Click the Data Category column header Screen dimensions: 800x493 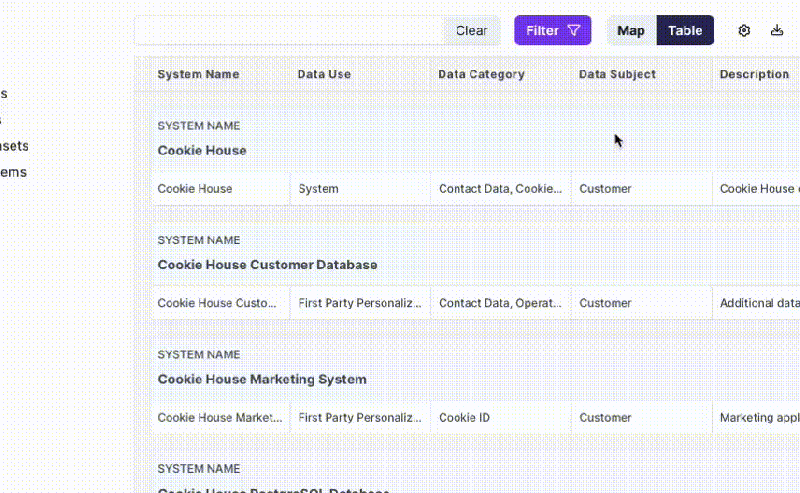[481, 74]
